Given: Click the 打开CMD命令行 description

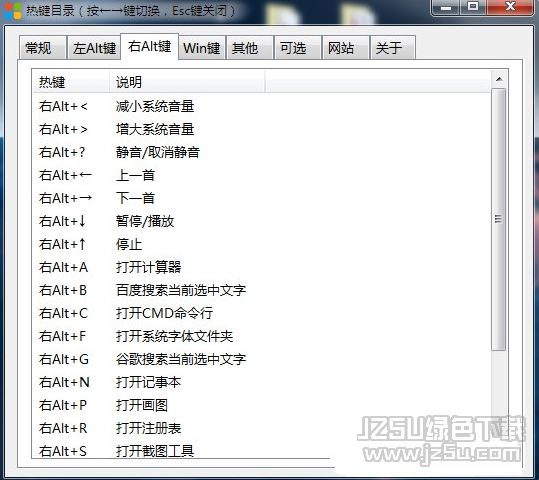Looking at the screenshot, I should 164,313.
